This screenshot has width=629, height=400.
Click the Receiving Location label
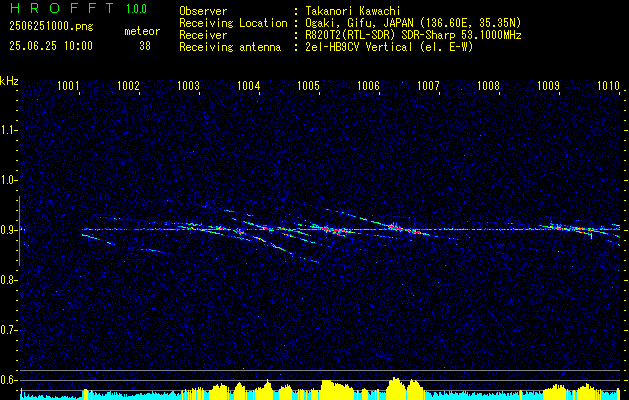click(x=233, y=23)
